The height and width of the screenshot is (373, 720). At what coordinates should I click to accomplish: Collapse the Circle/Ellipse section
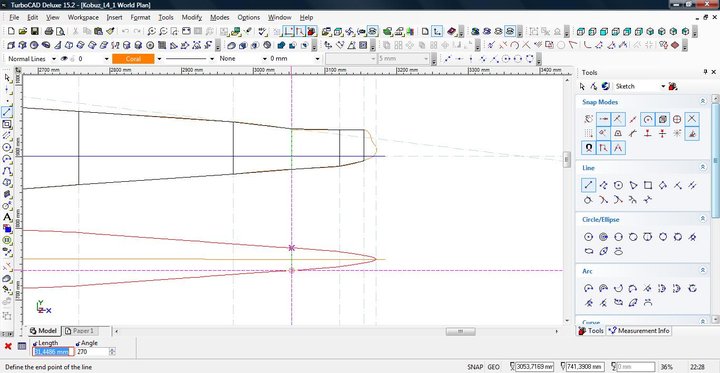pyautogui.click(x=702, y=219)
